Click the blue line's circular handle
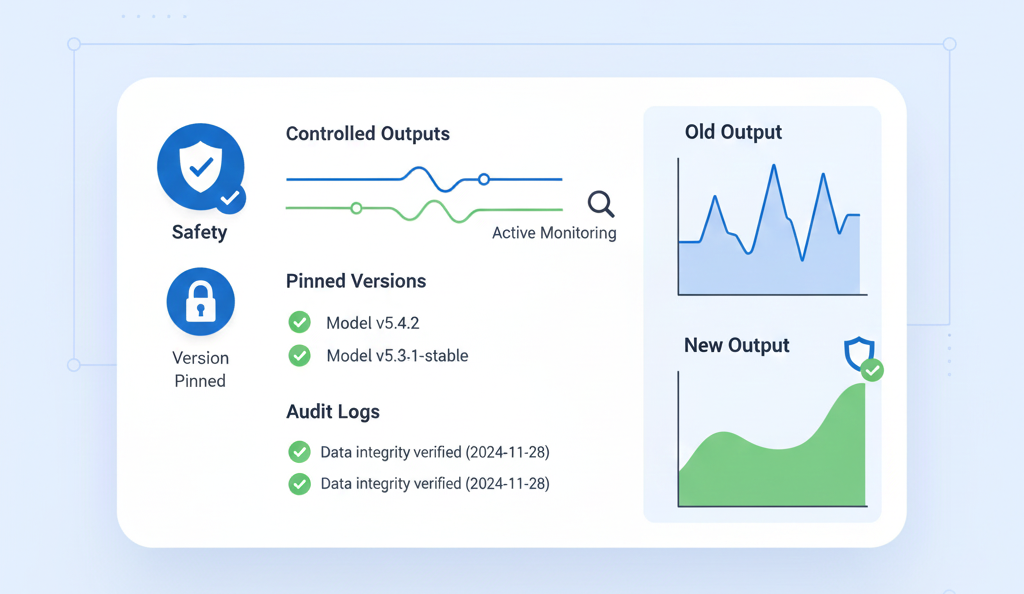This screenshot has height=594, width=1024. click(x=484, y=179)
